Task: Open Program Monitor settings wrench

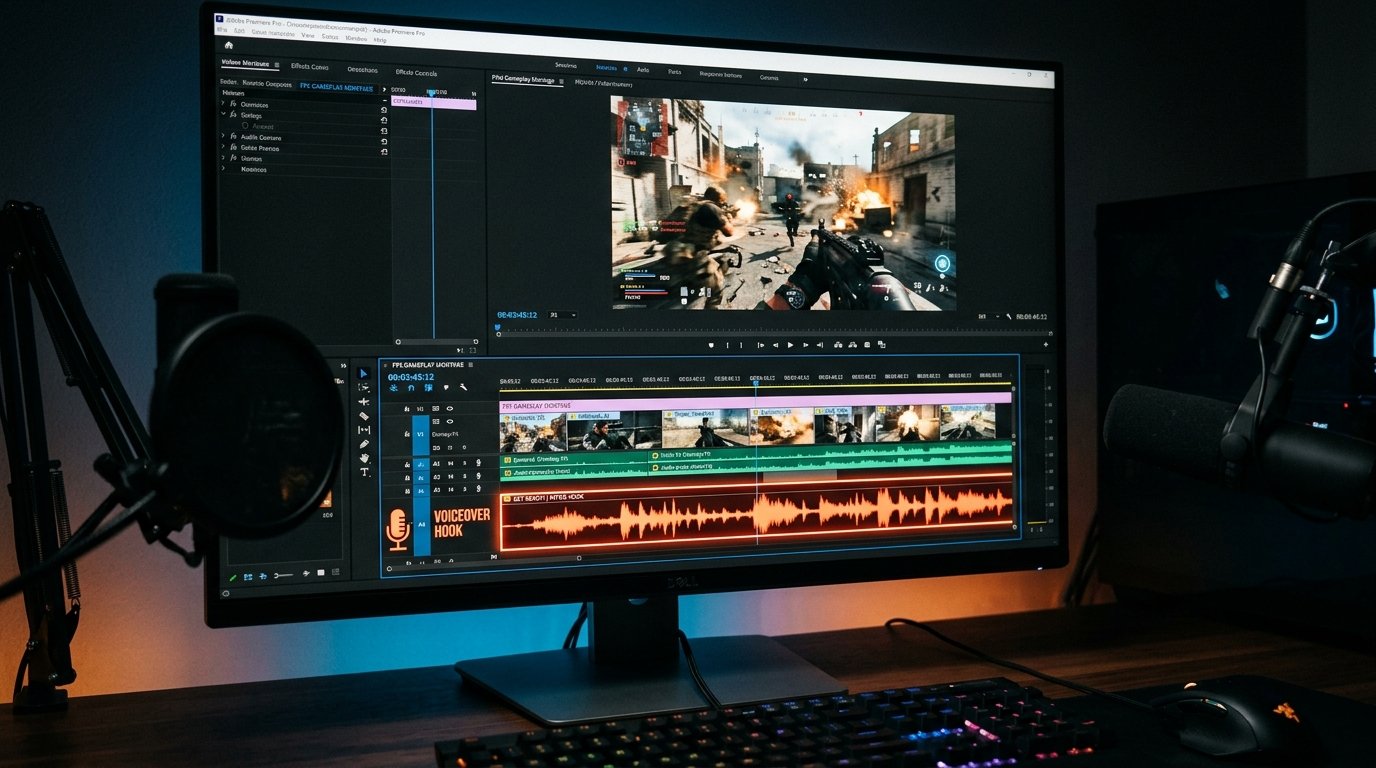Action: (1009, 316)
